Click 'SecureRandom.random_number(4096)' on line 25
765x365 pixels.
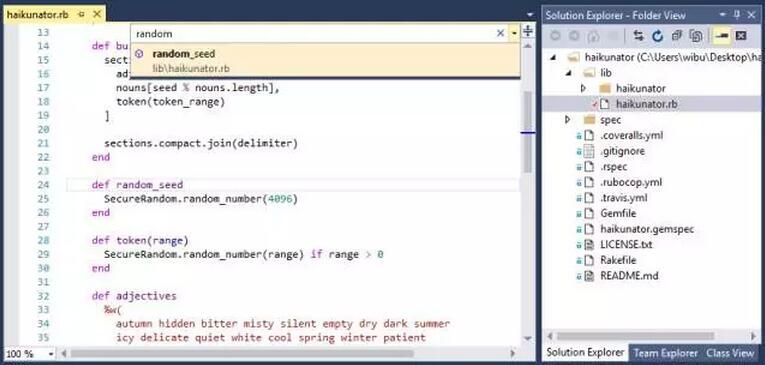coord(201,199)
